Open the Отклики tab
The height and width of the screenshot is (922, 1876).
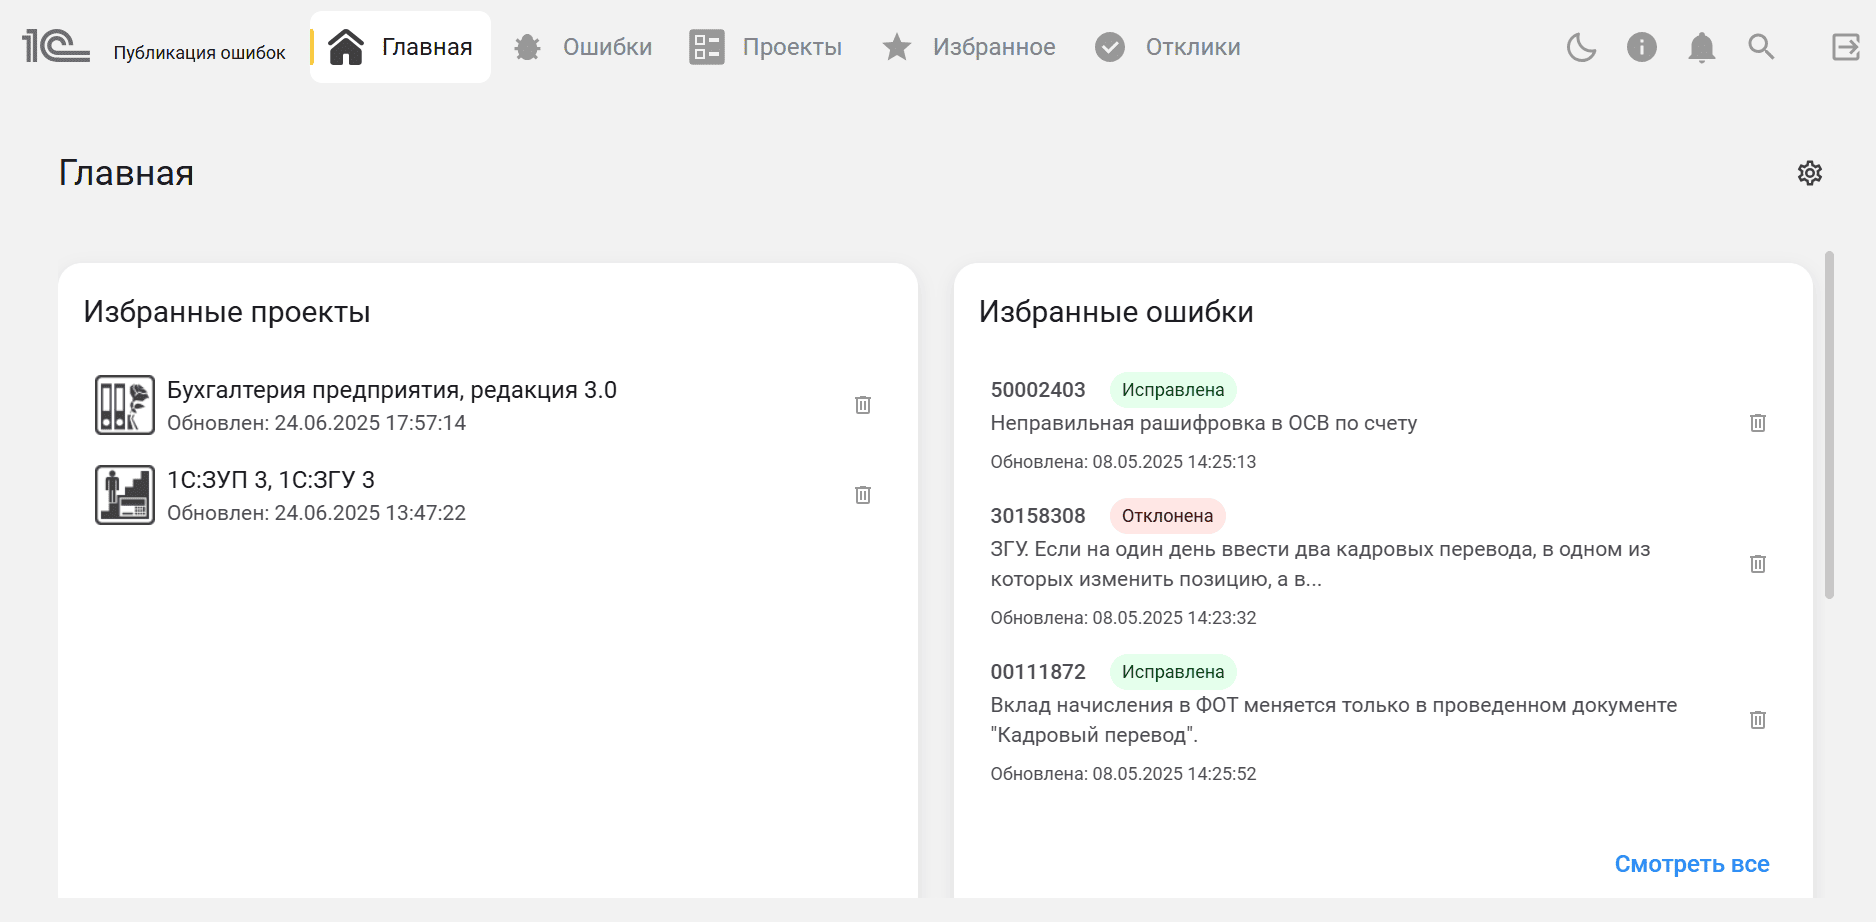[1167, 47]
